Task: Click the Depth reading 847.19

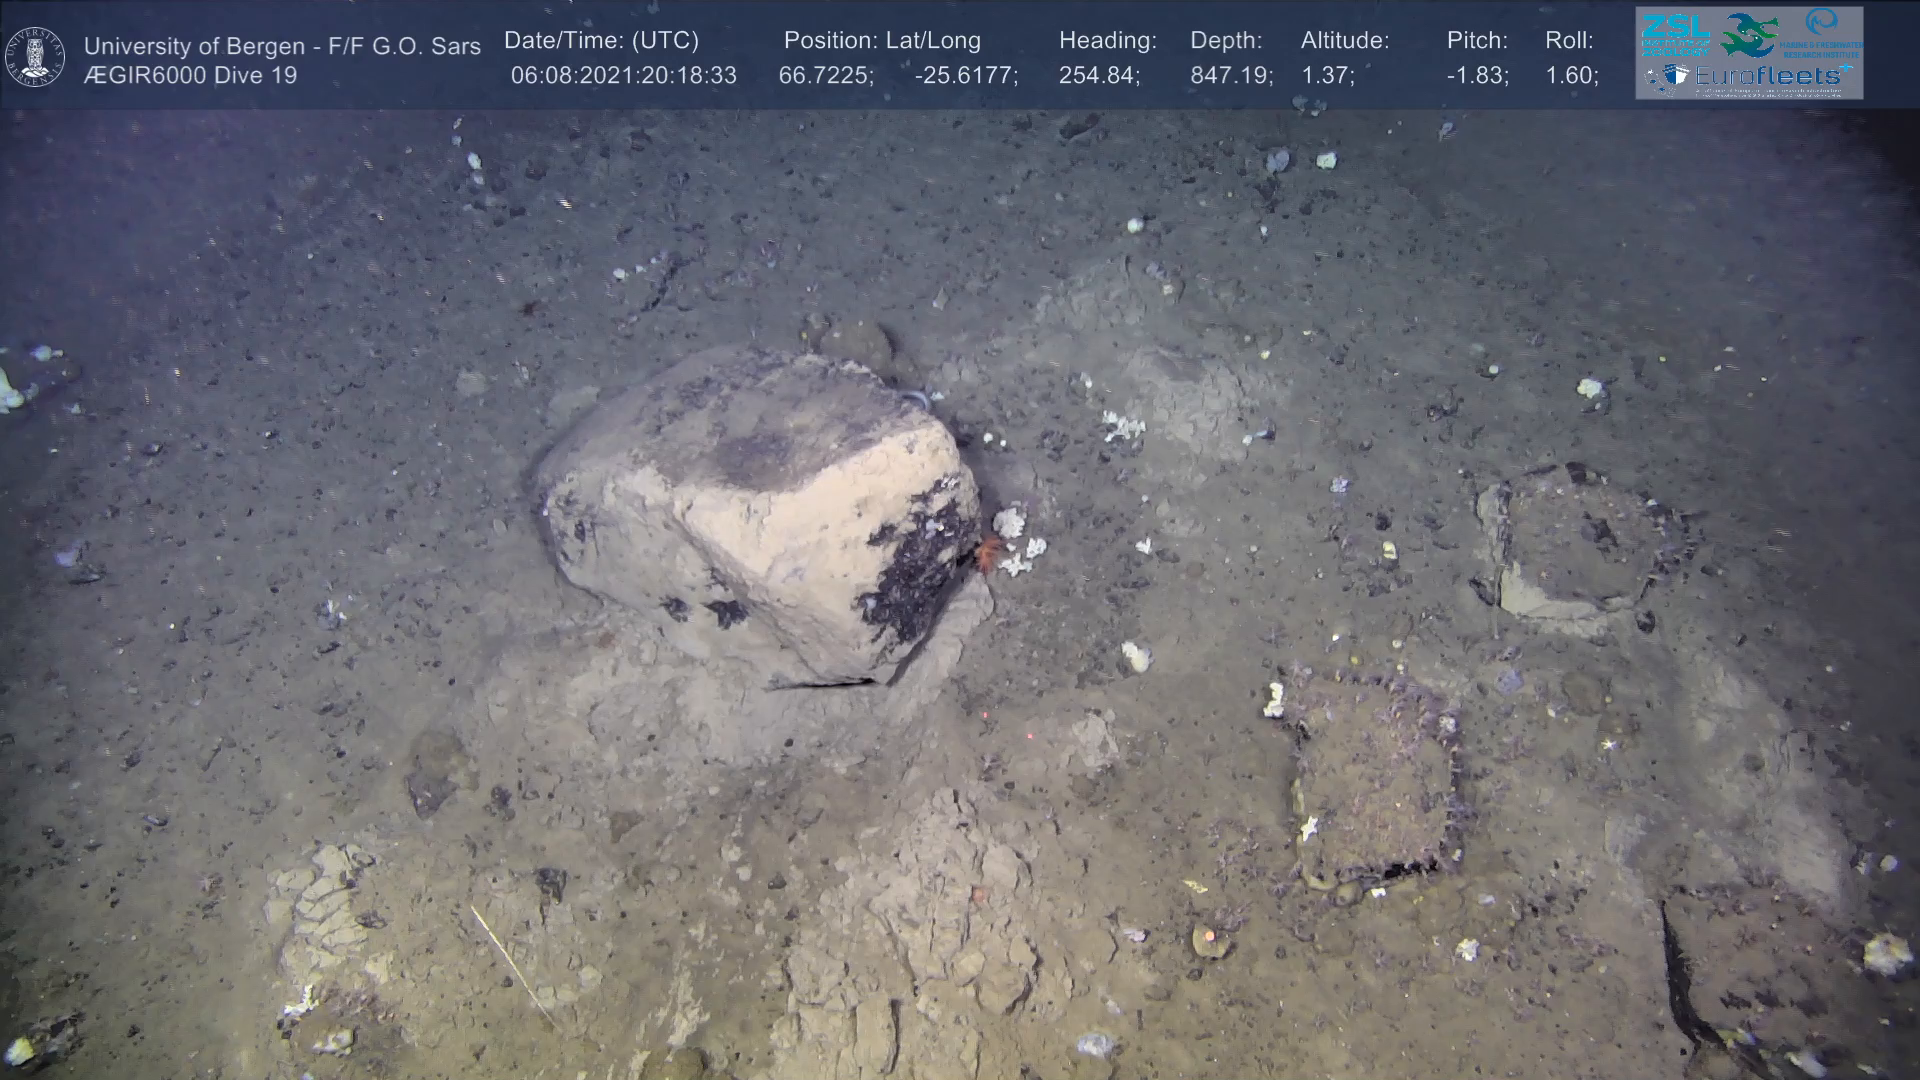Action: tap(1231, 76)
